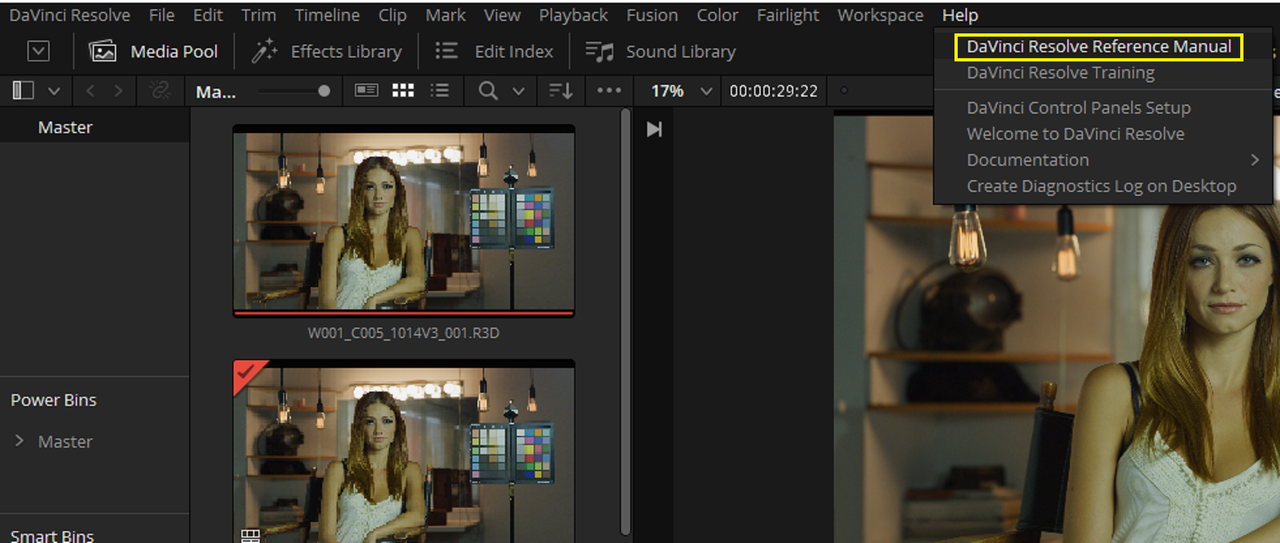Open the Workspace menu
Viewport: 1280px width, 543px height.
click(x=880, y=15)
